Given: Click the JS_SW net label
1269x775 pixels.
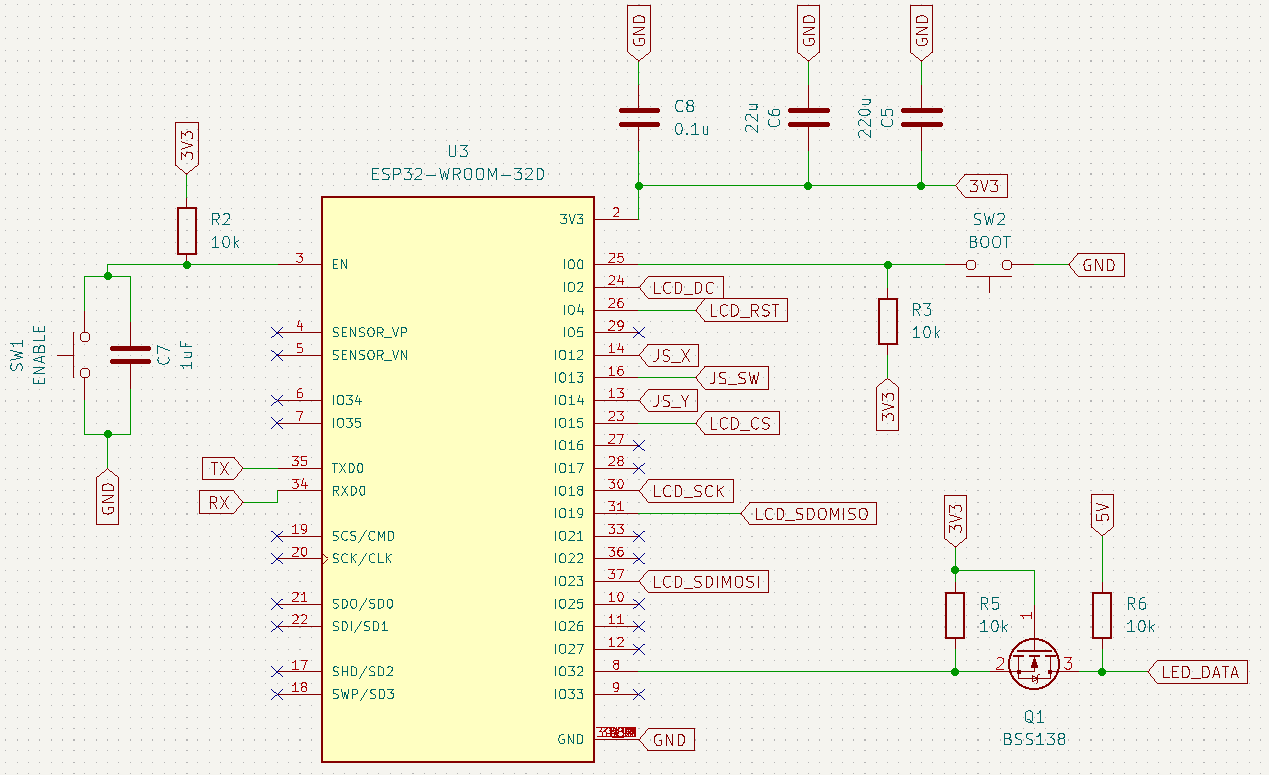Looking at the screenshot, I should tap(731, 378).
